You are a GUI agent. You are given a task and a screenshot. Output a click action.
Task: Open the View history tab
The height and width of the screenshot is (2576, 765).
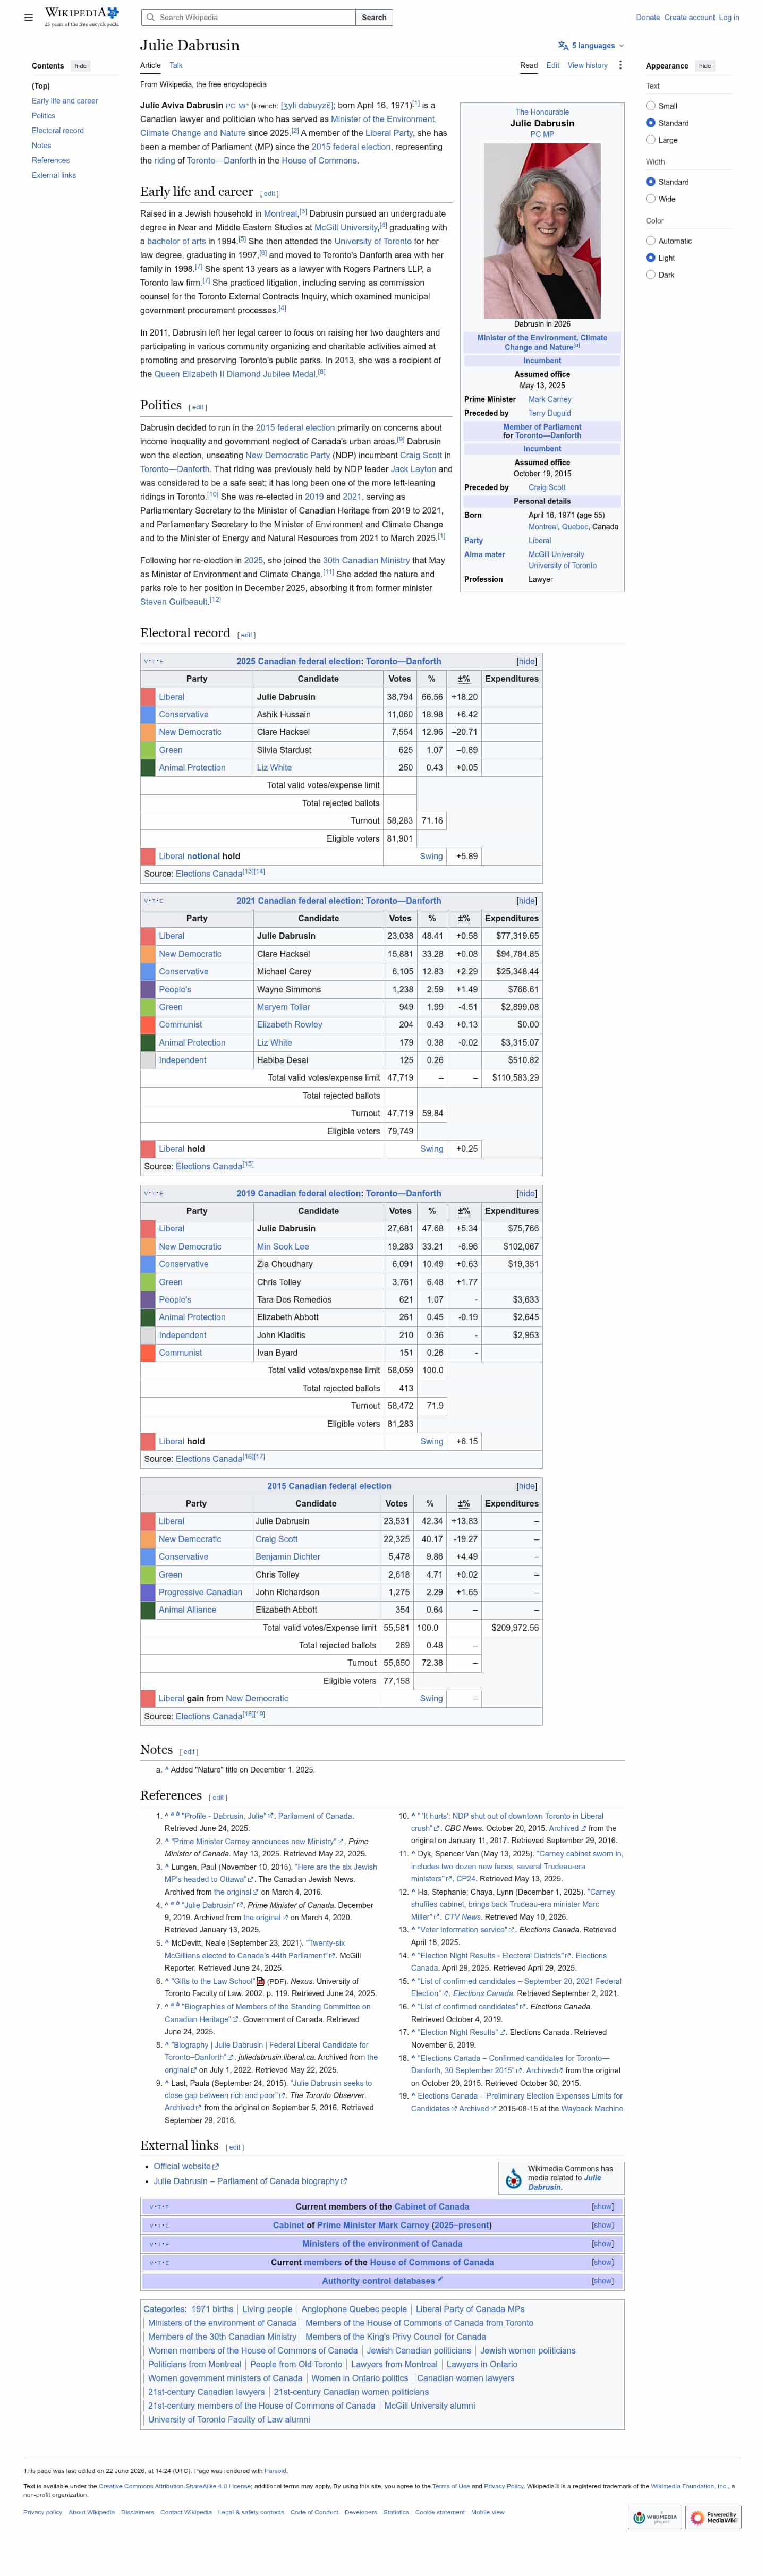point(588,65)
